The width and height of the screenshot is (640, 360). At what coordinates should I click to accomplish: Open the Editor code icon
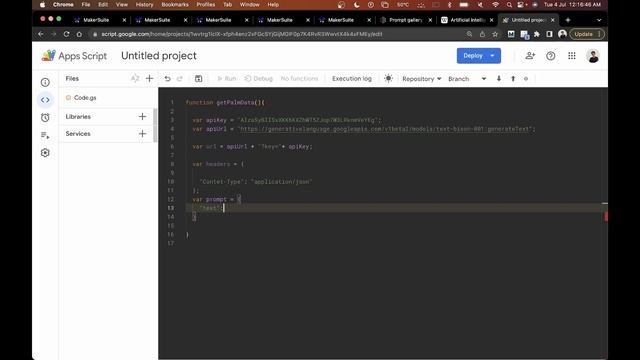(x=45, y=100)
